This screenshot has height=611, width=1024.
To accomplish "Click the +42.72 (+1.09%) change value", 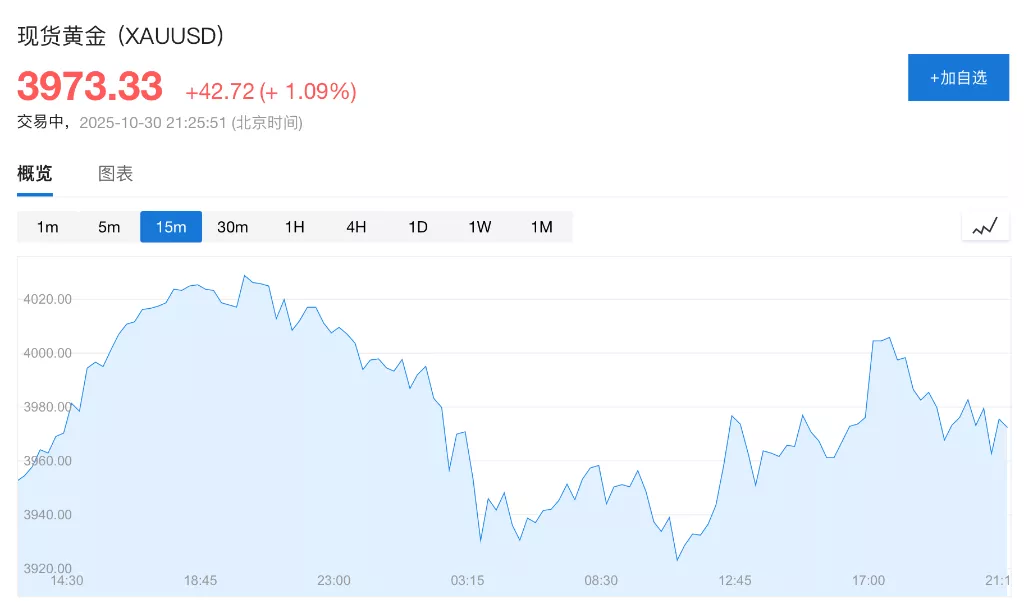I will (271, 92).
